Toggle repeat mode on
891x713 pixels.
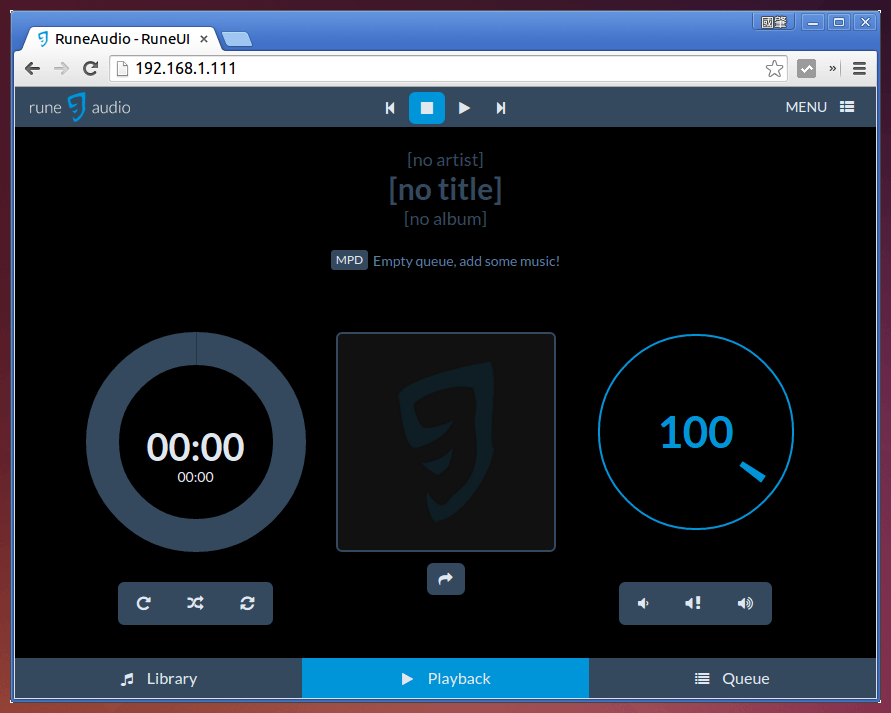(x=144, y=603)
